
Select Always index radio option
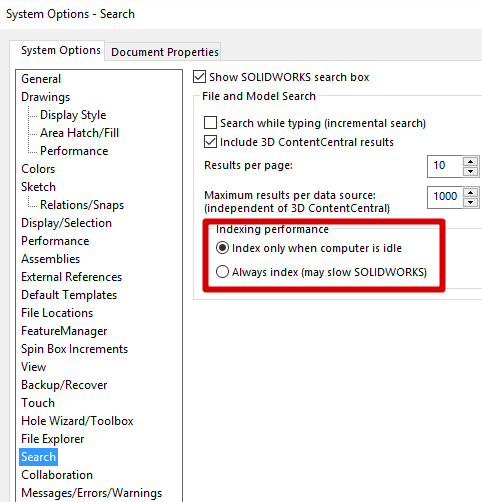(222, 272)
